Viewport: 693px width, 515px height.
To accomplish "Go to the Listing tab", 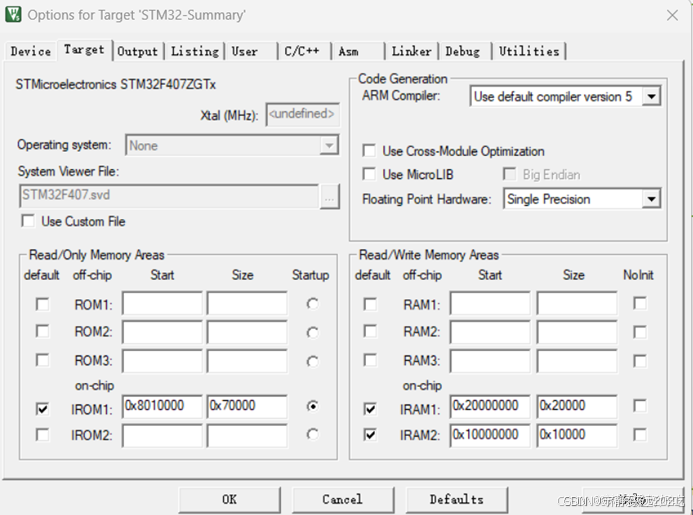I will point(195,51).
